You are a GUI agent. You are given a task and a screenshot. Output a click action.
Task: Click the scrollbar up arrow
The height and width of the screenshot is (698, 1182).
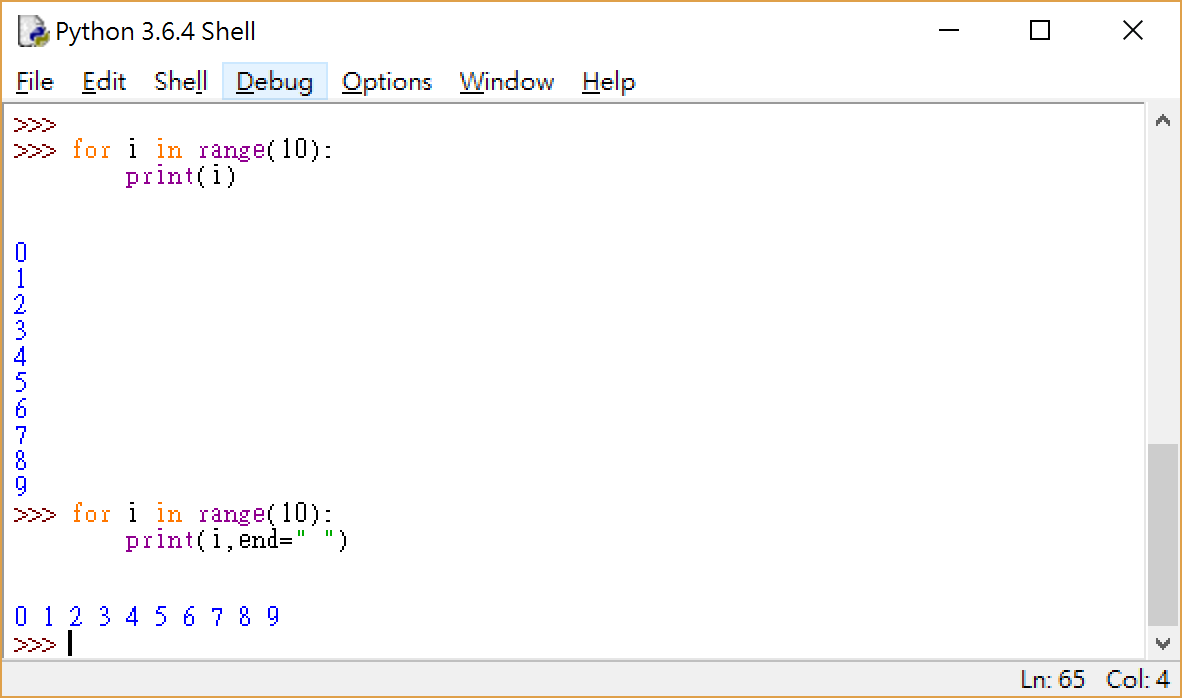tap(1163, 119)
